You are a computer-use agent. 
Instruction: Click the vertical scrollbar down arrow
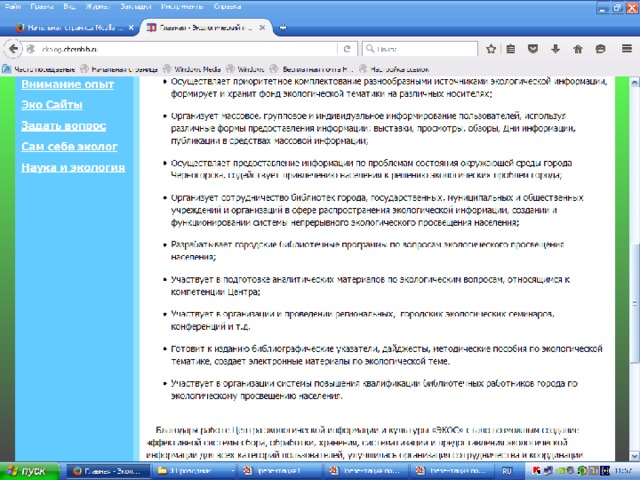click(635, 456)
